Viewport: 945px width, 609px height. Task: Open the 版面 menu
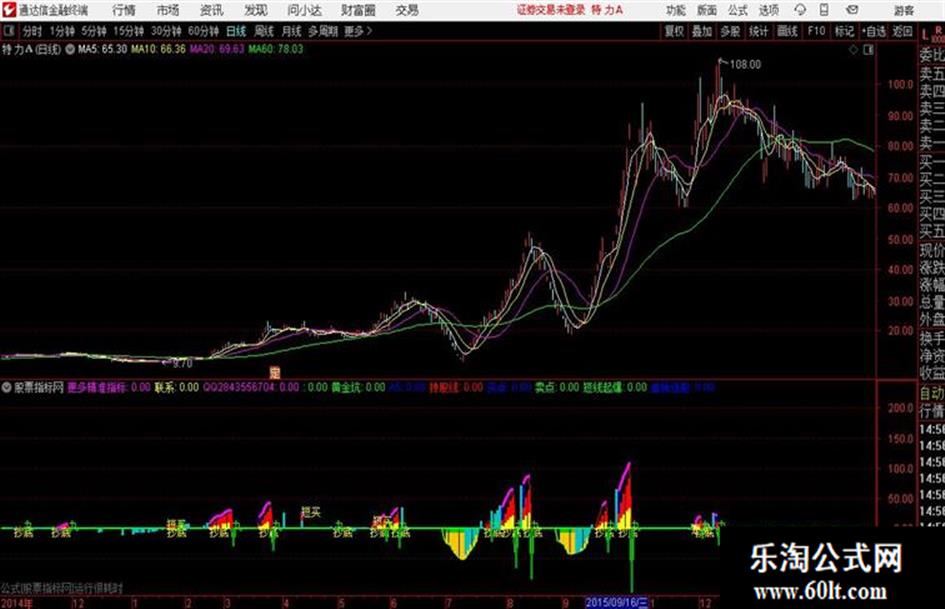(706, 10)
